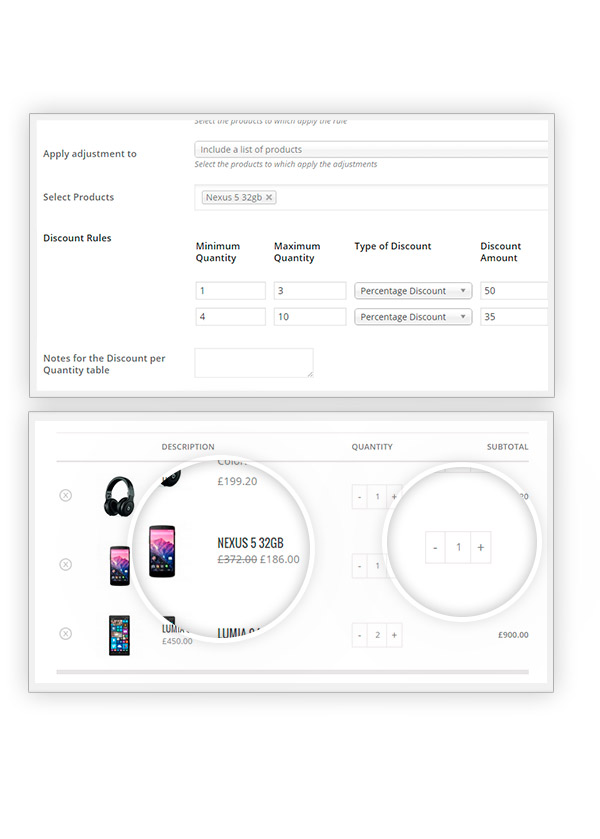Decrease headphones quantity with minus button
The width and height of the screenshot is (600, 839).
[360, 497]
